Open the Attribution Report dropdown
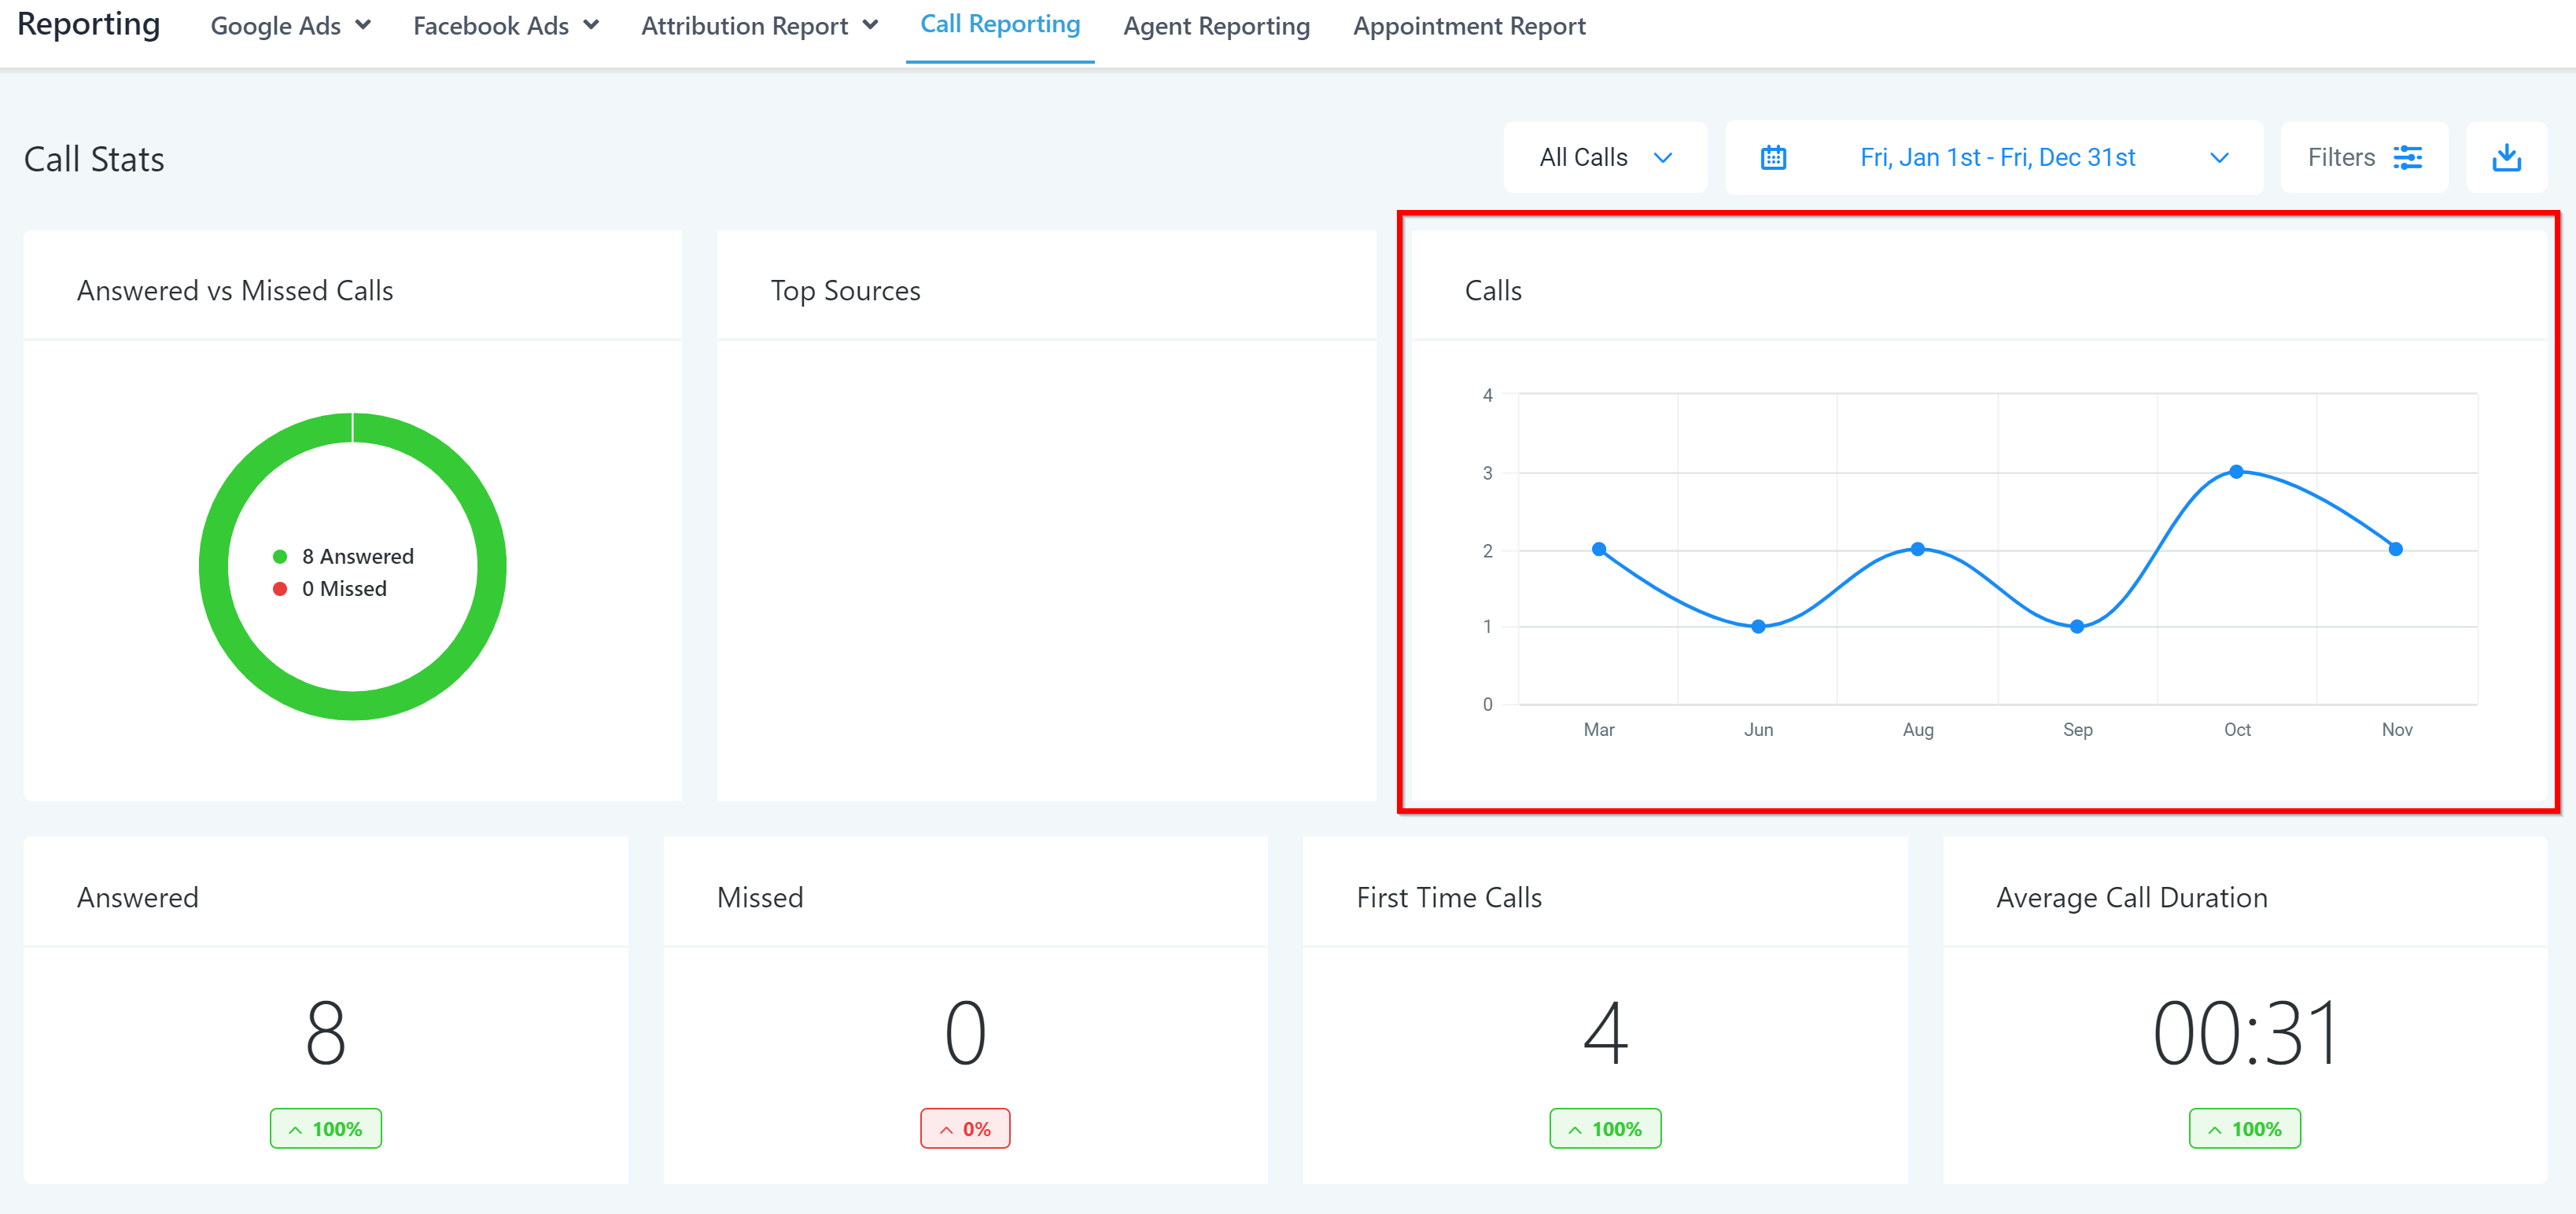The image size is (2576, 1214). click(759, 26)
